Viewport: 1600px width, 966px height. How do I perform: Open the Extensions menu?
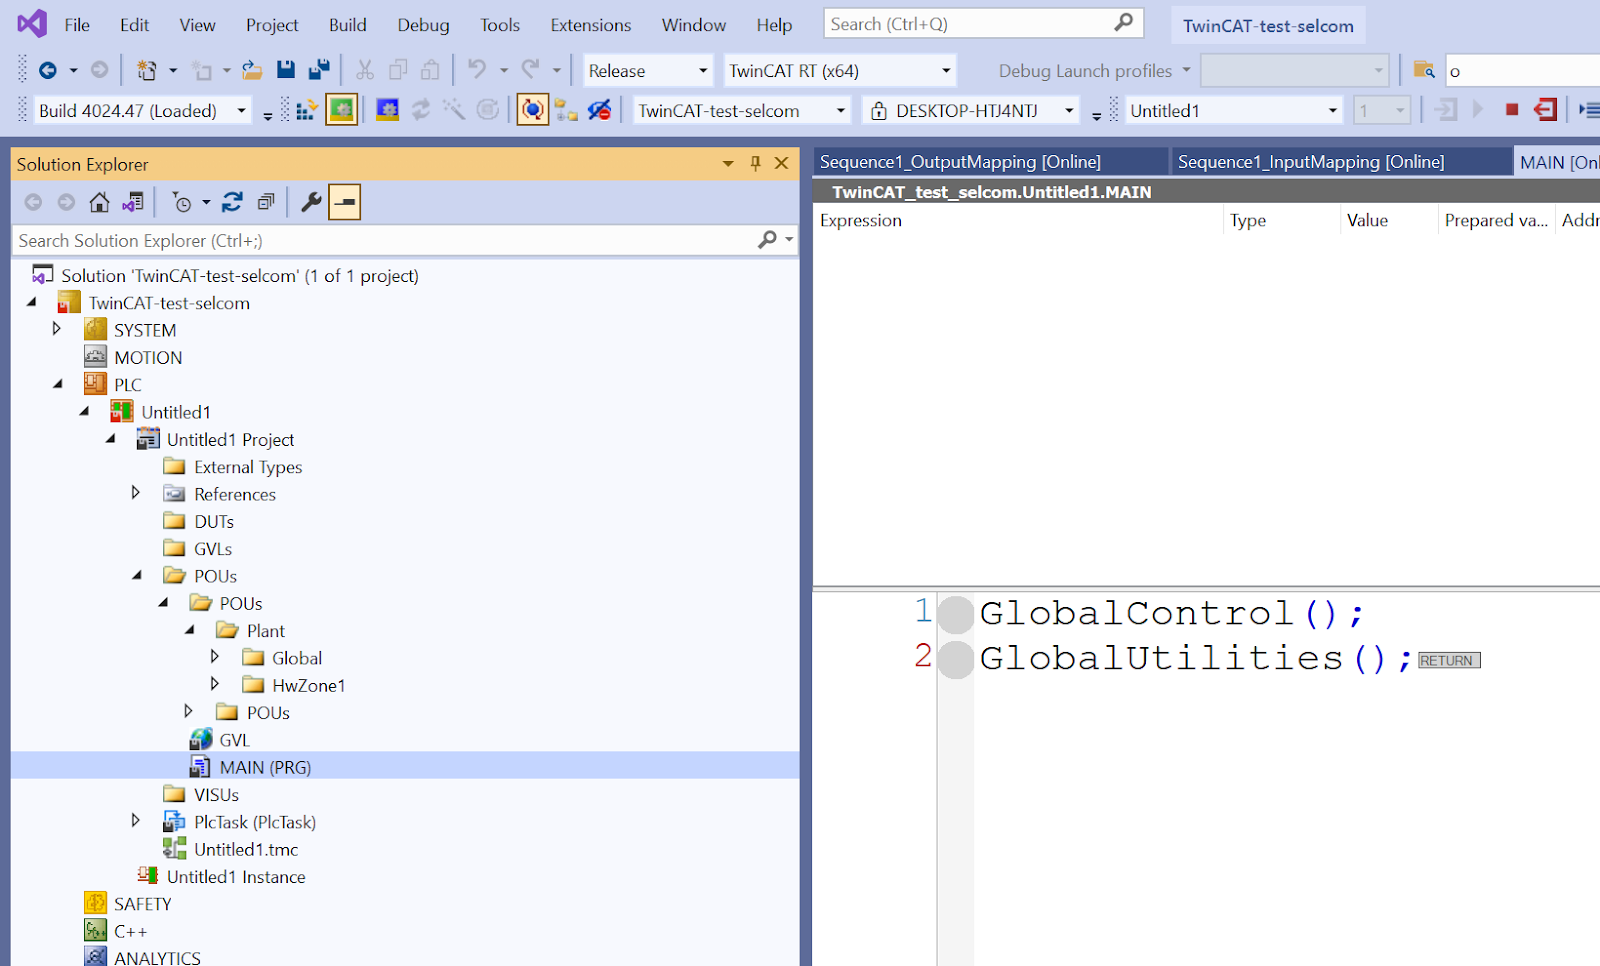(591, 25)
